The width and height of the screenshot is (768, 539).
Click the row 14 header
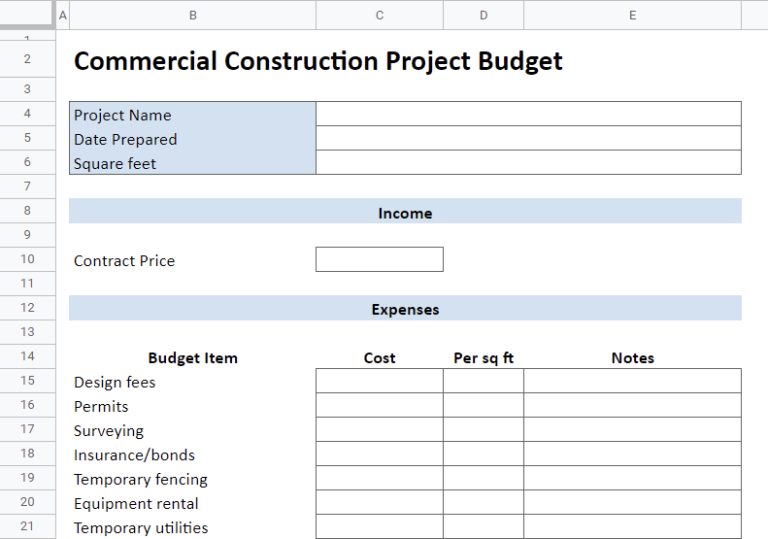27,357
